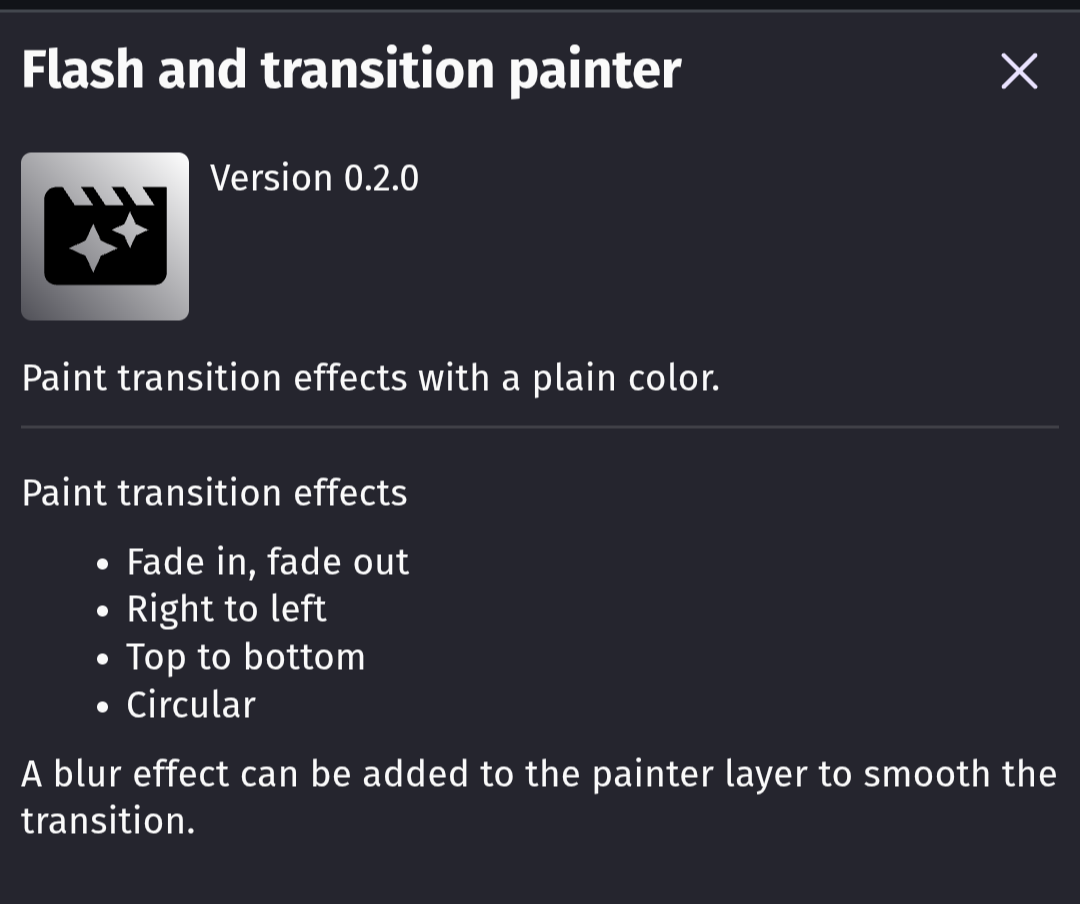Click the bullet before "Right to left"
Viewport: 1080px width, 904px height.
(103, 611)
